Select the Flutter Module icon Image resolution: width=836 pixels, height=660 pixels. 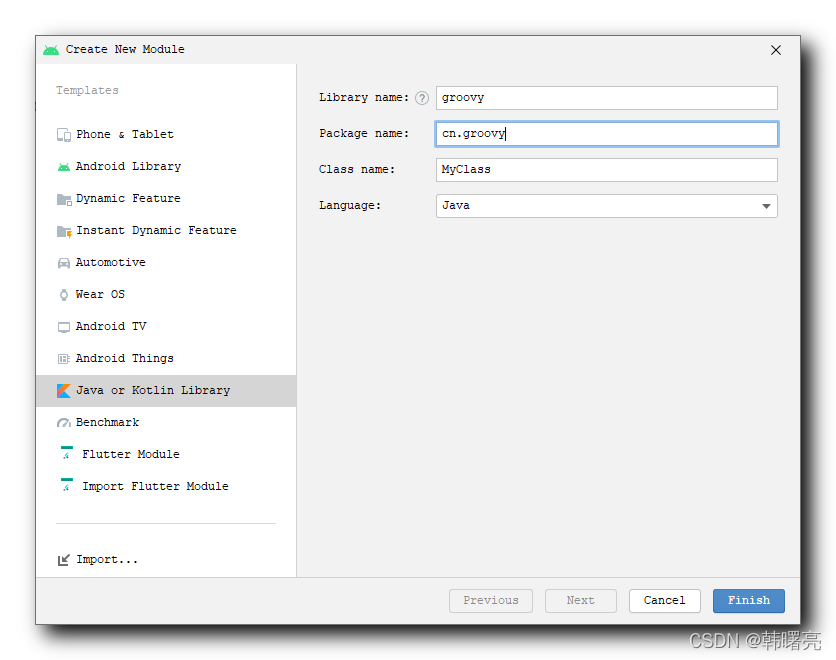[67, 453]
